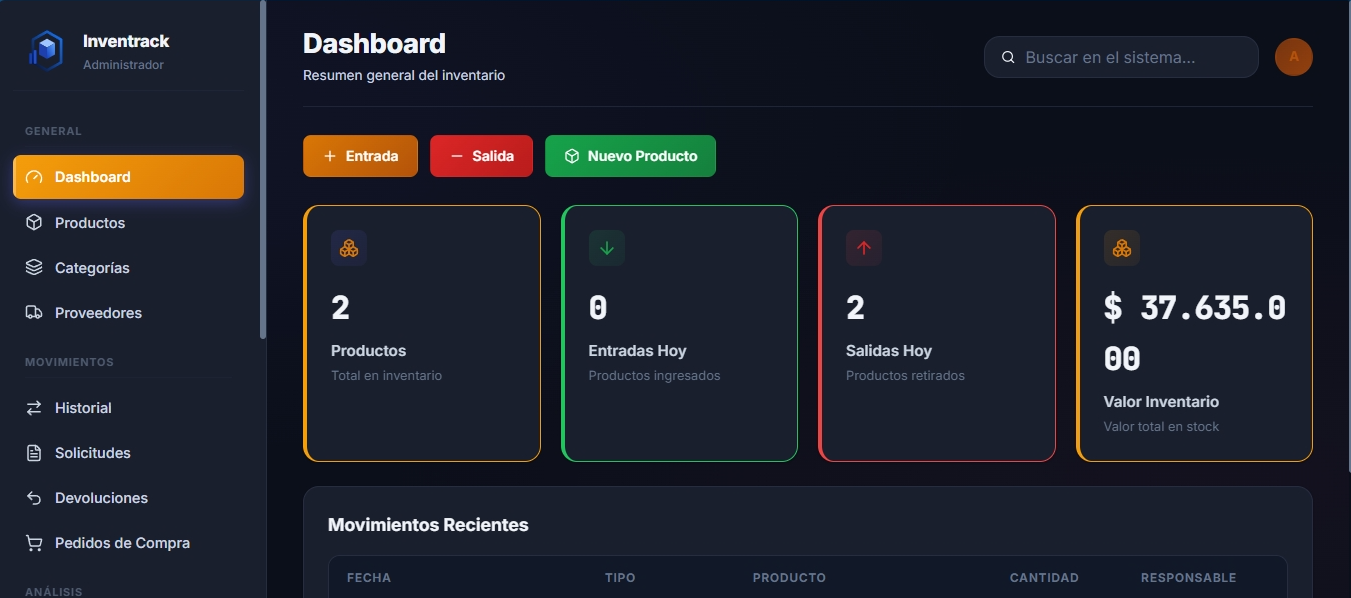The width and height of the screenshot is (1351, 598).
Task: Click the Inventrack cube logo icon
Action: point(45,50)
